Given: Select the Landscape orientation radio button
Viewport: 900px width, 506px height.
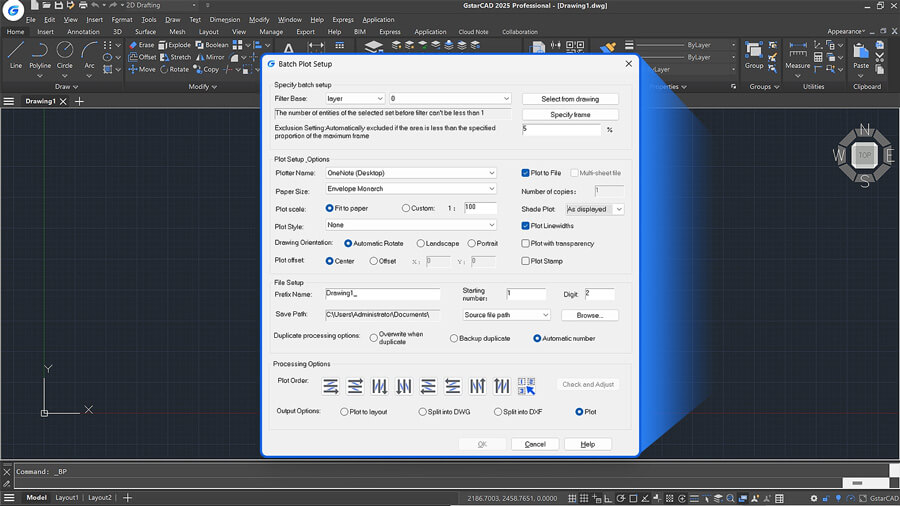Looking at the screenshot, I should 421,243.
